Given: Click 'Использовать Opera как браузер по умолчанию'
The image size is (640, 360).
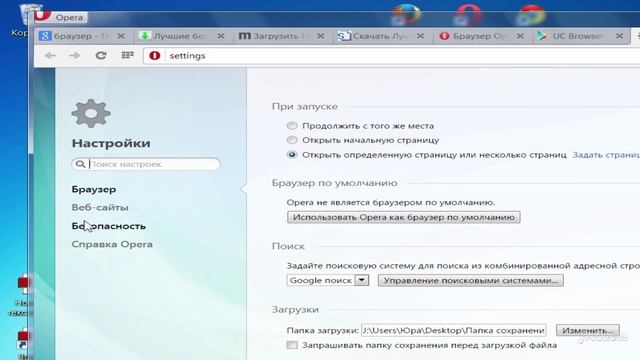Looking at the screenshot, I should [403, 217].
